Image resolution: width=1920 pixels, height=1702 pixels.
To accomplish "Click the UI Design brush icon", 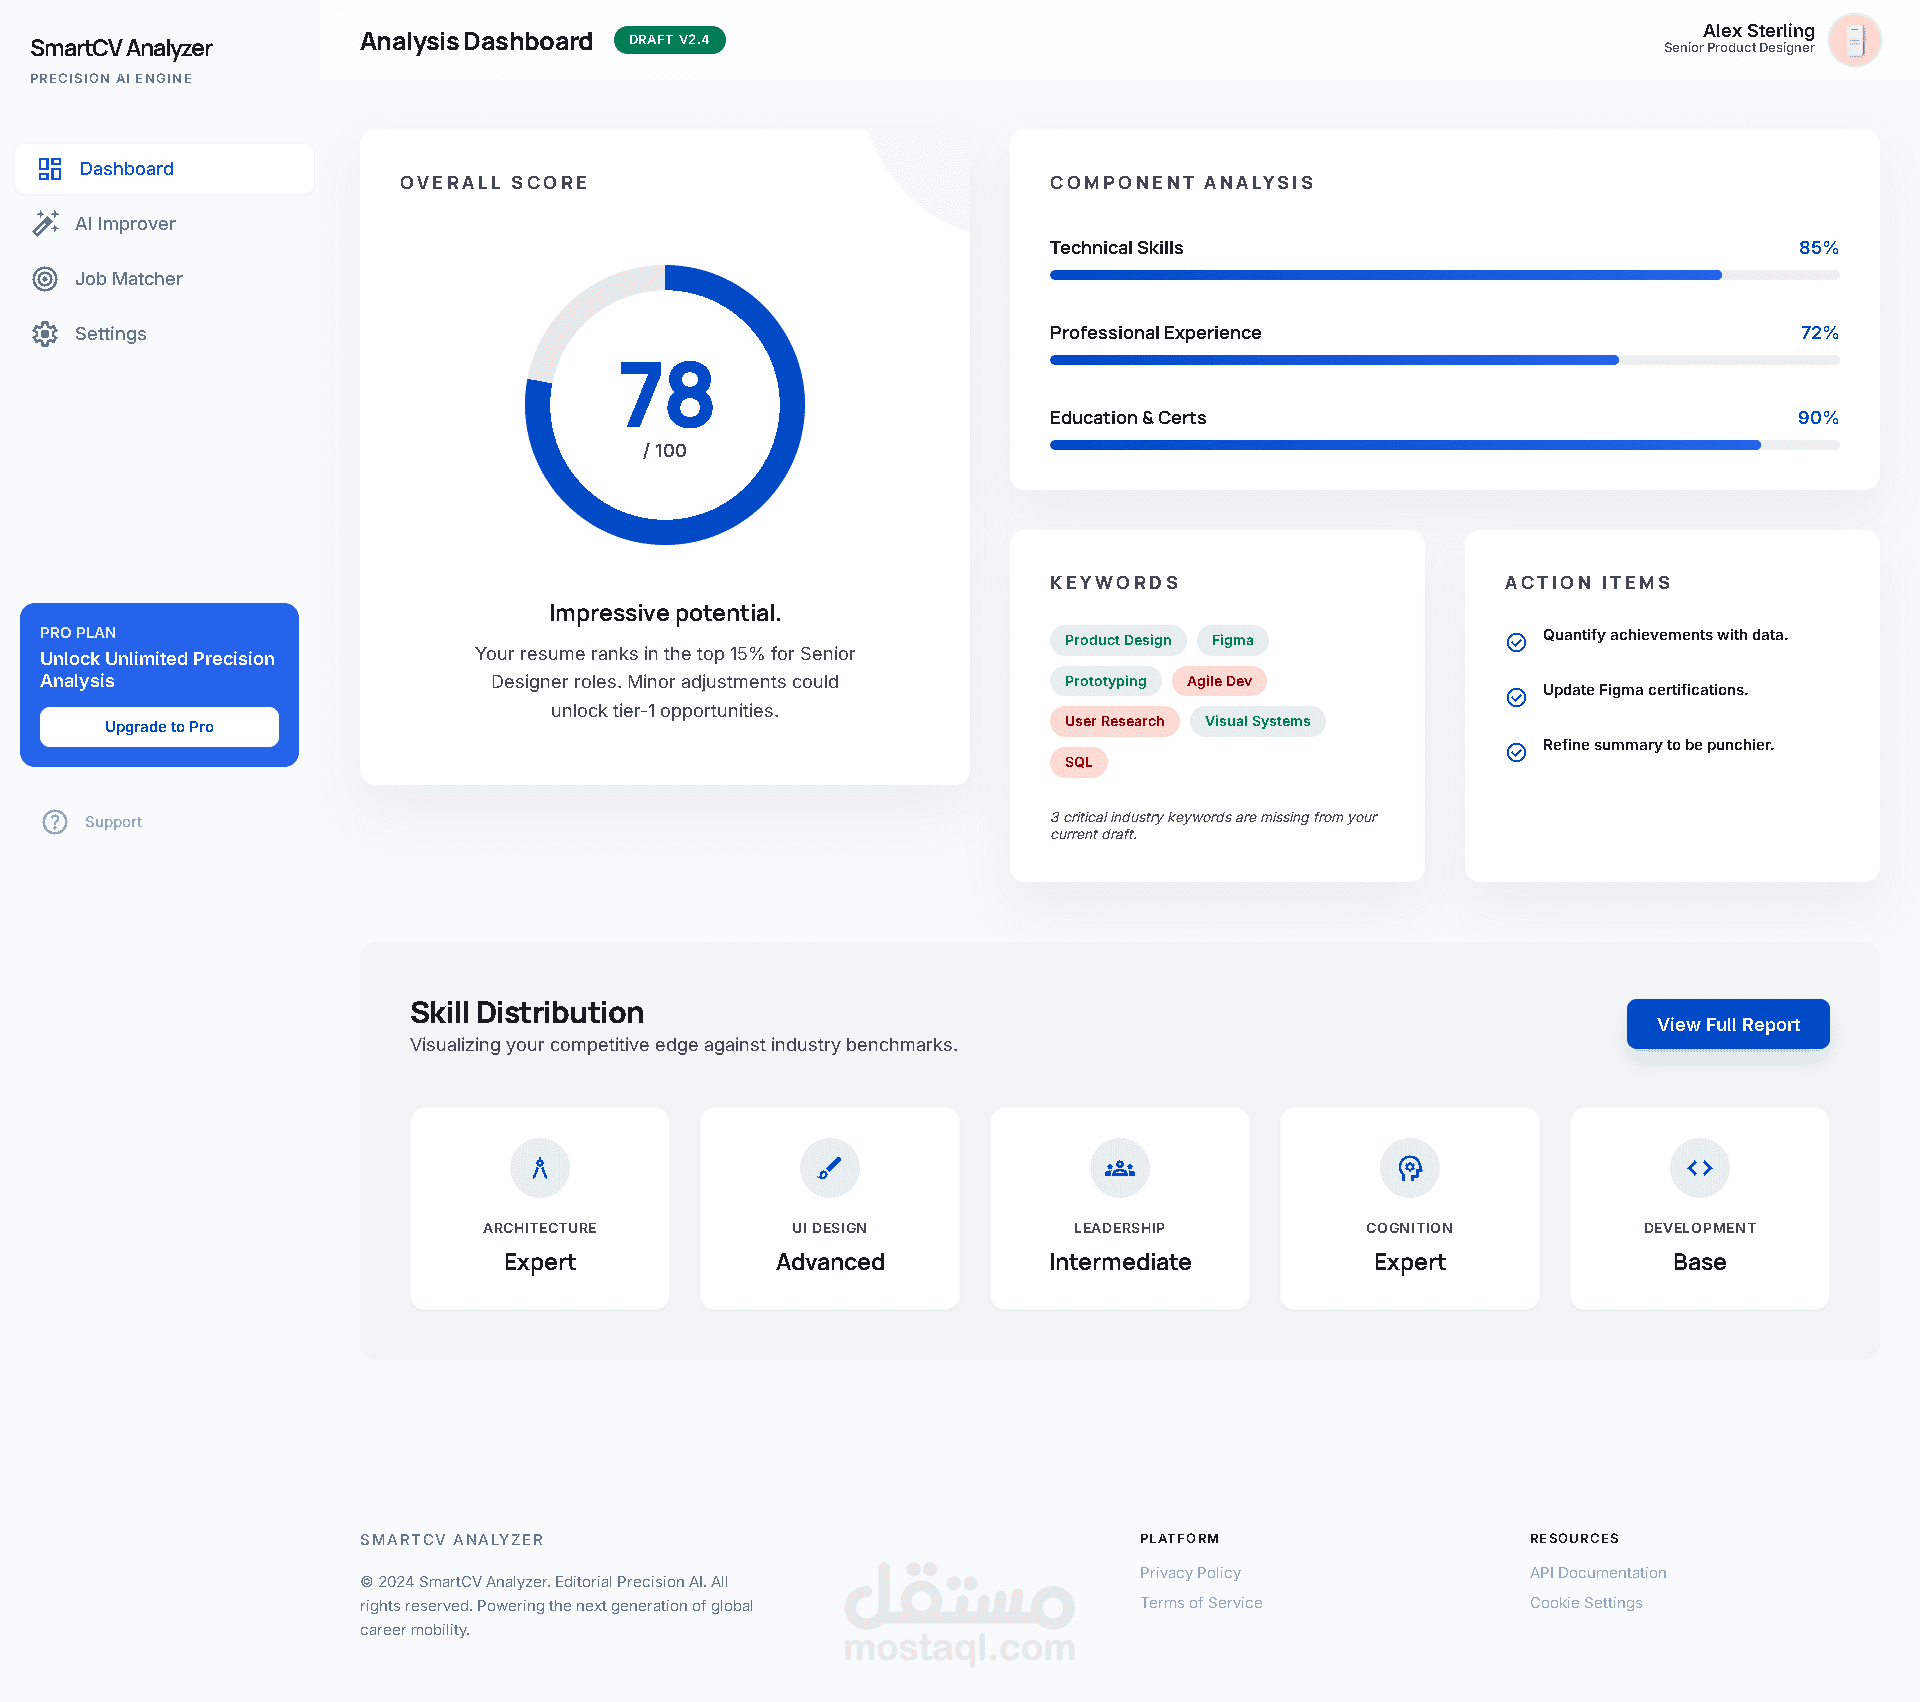I will 830,1168.
